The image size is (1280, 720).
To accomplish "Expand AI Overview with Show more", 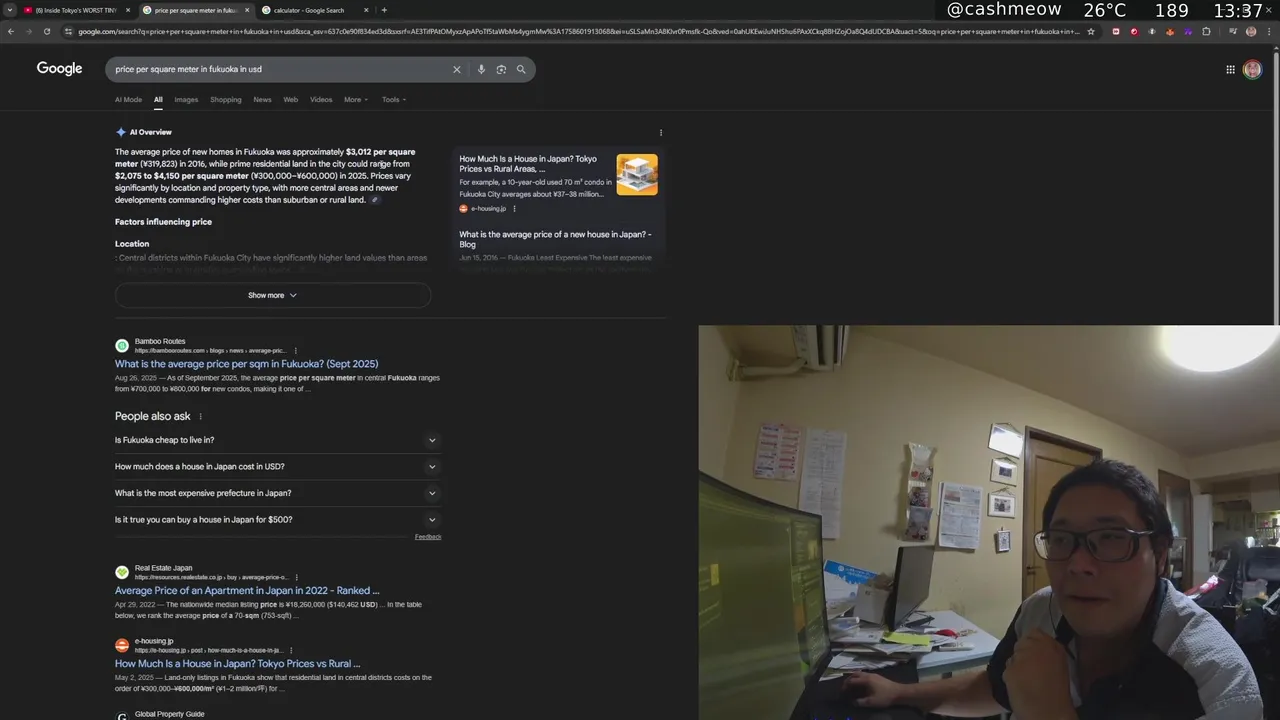I will (x=273, y=295).
